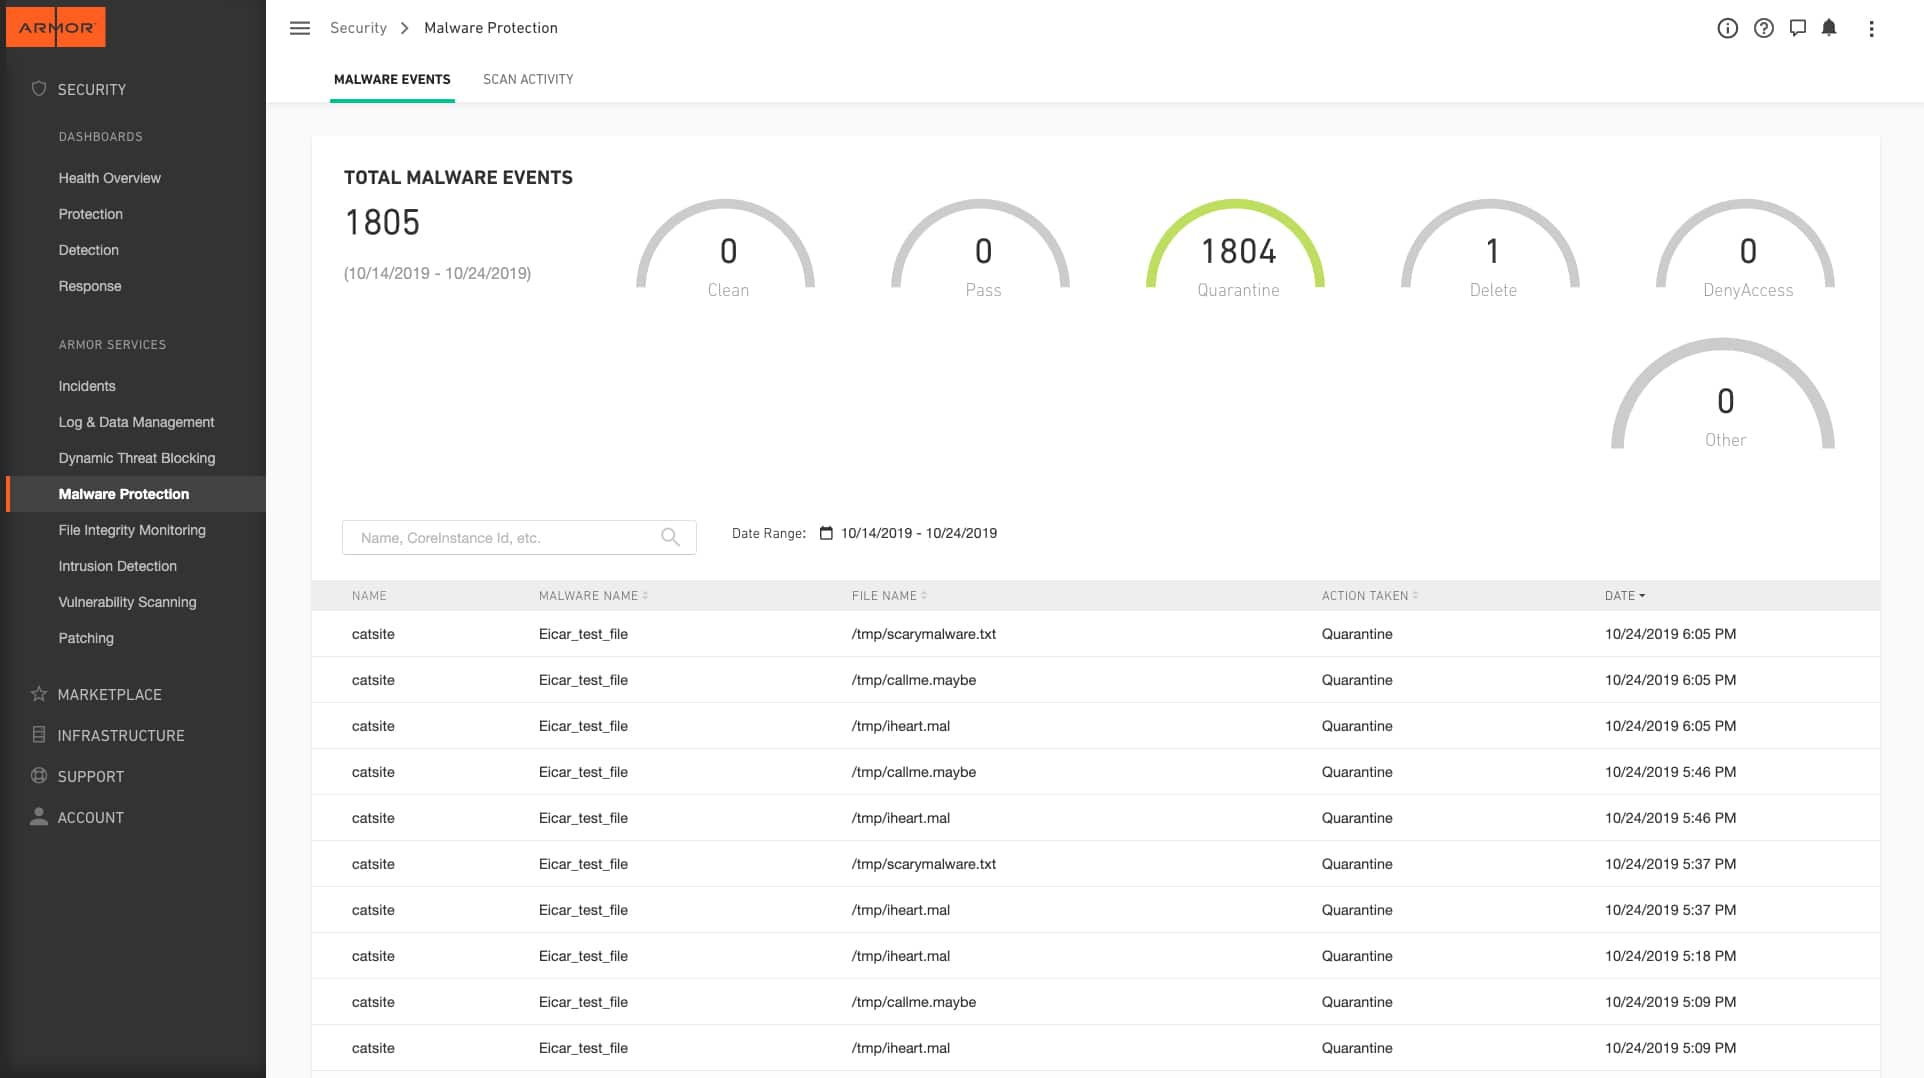Click the search magnifier icon
The image size is (1924, 1078).
[x=670, y=537]
